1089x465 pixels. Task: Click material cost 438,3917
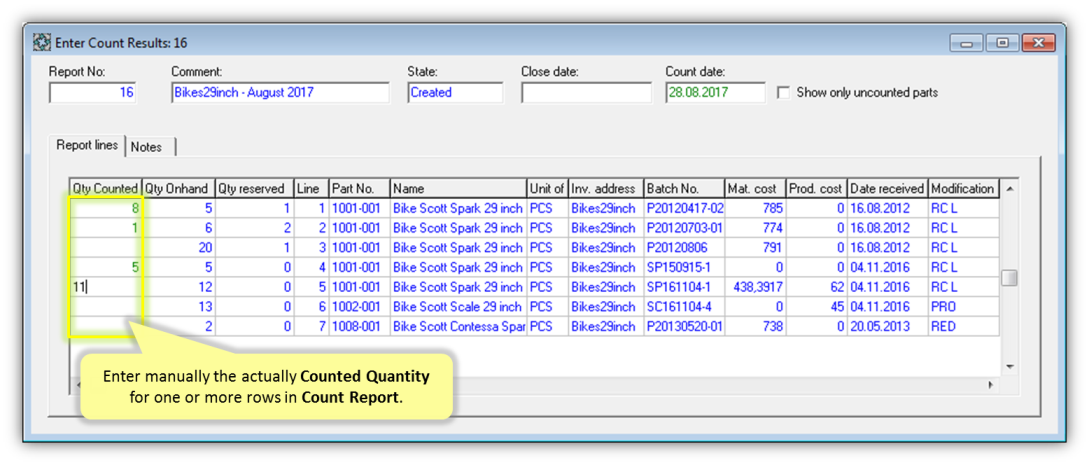(755, 287)
